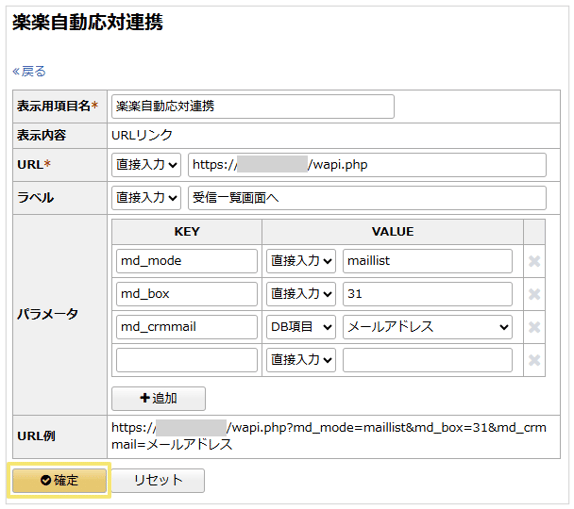Click the VALUE column header
This screenshot has width=574, height=509.
(x=393, y=232)
